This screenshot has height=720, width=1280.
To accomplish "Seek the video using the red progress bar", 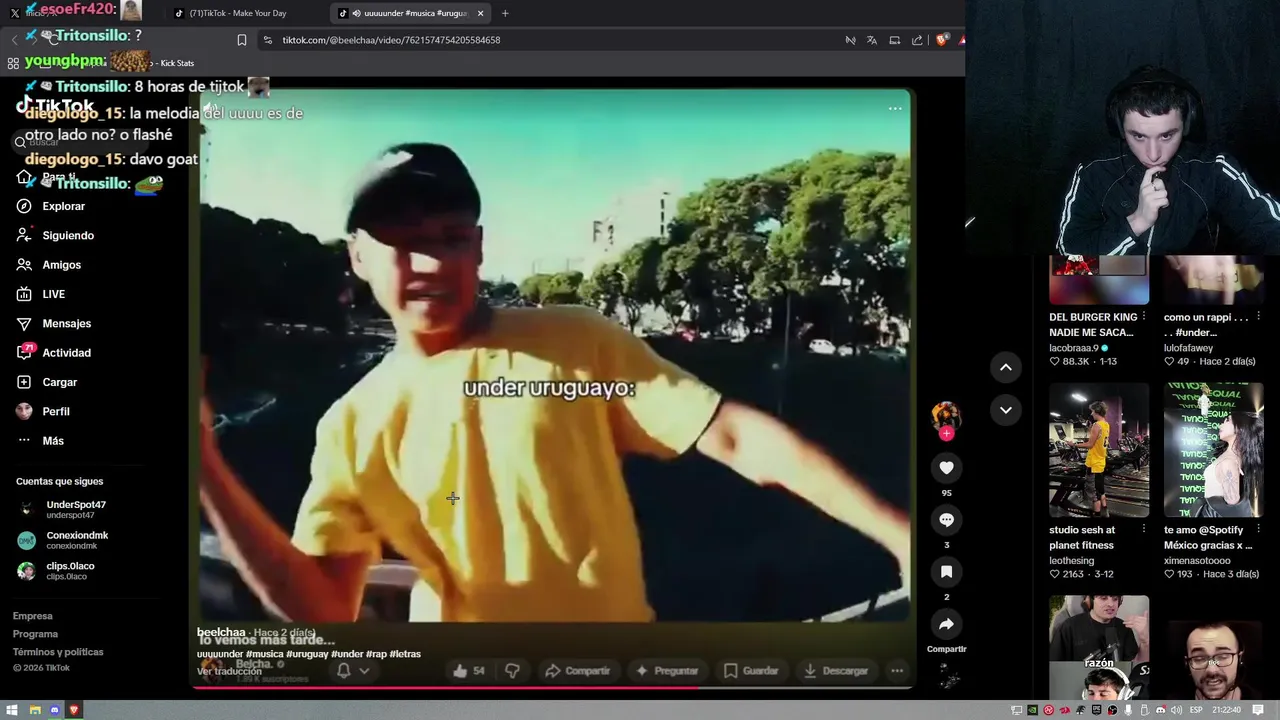I will (x=551, y=688).
